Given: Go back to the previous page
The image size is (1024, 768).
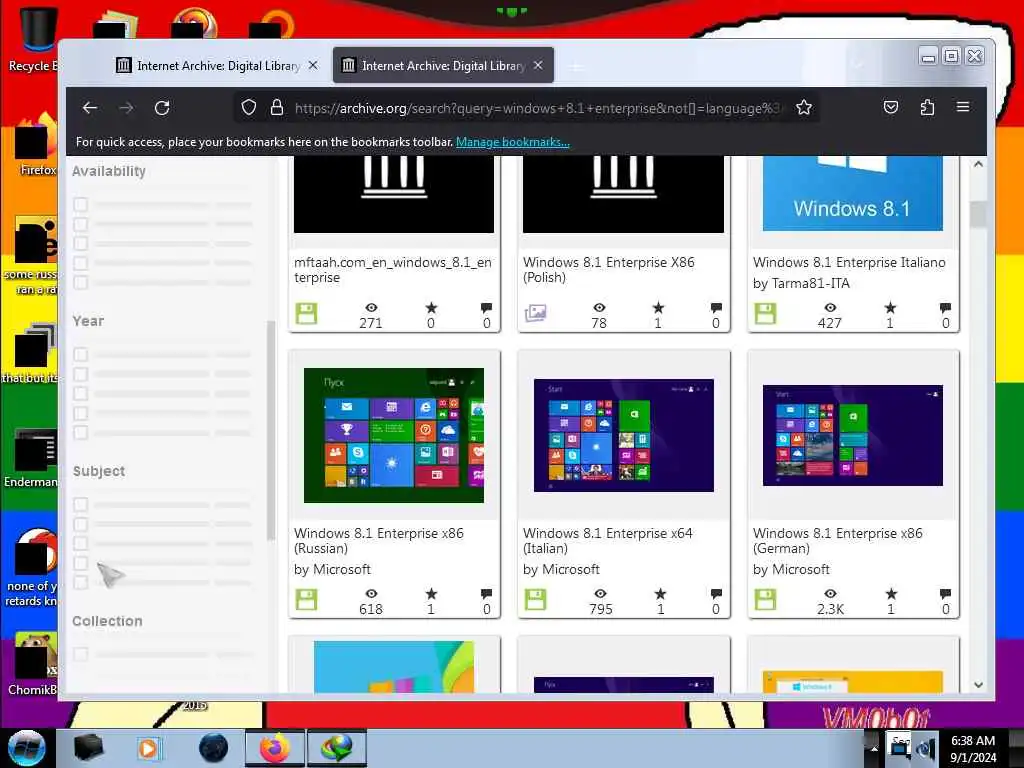Looking at the screenshot, I should tap(90, 108).
